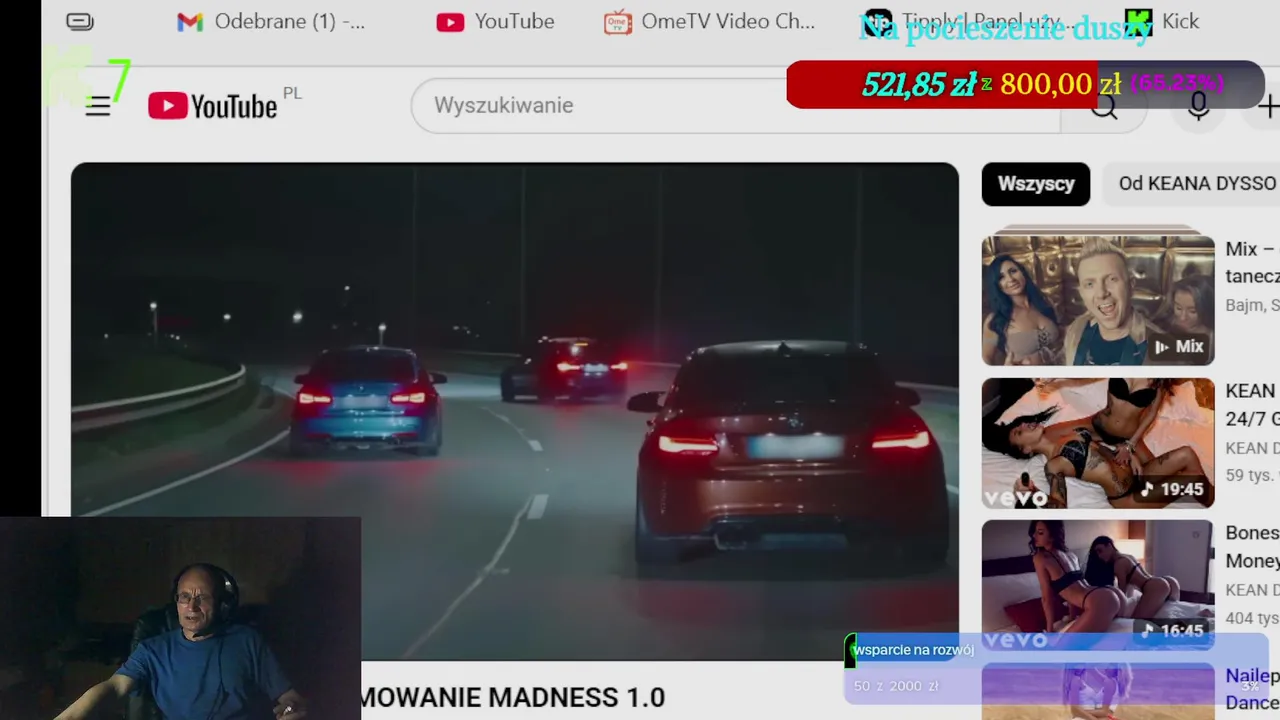
Task: Open the 16:45 vevo video thumbnail
Action: (x=1098, y=585)
